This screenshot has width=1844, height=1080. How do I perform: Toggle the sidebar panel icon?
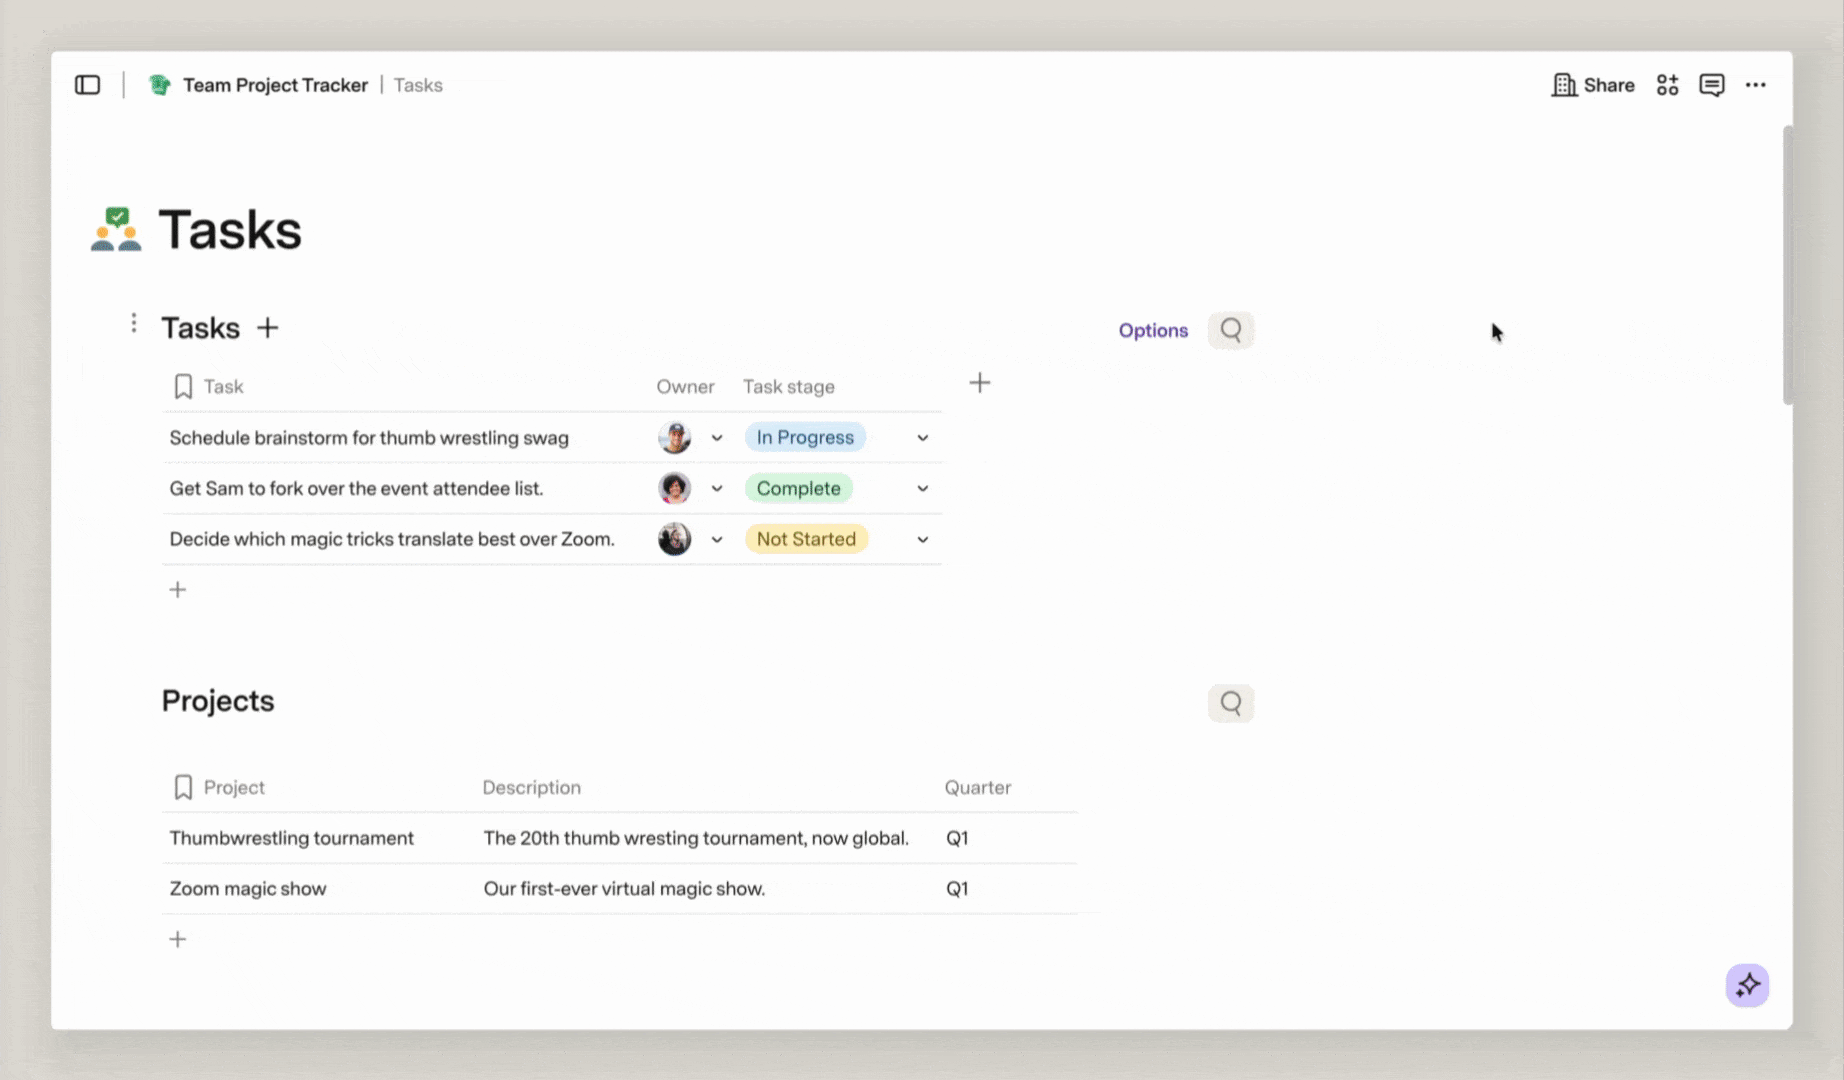88,85
